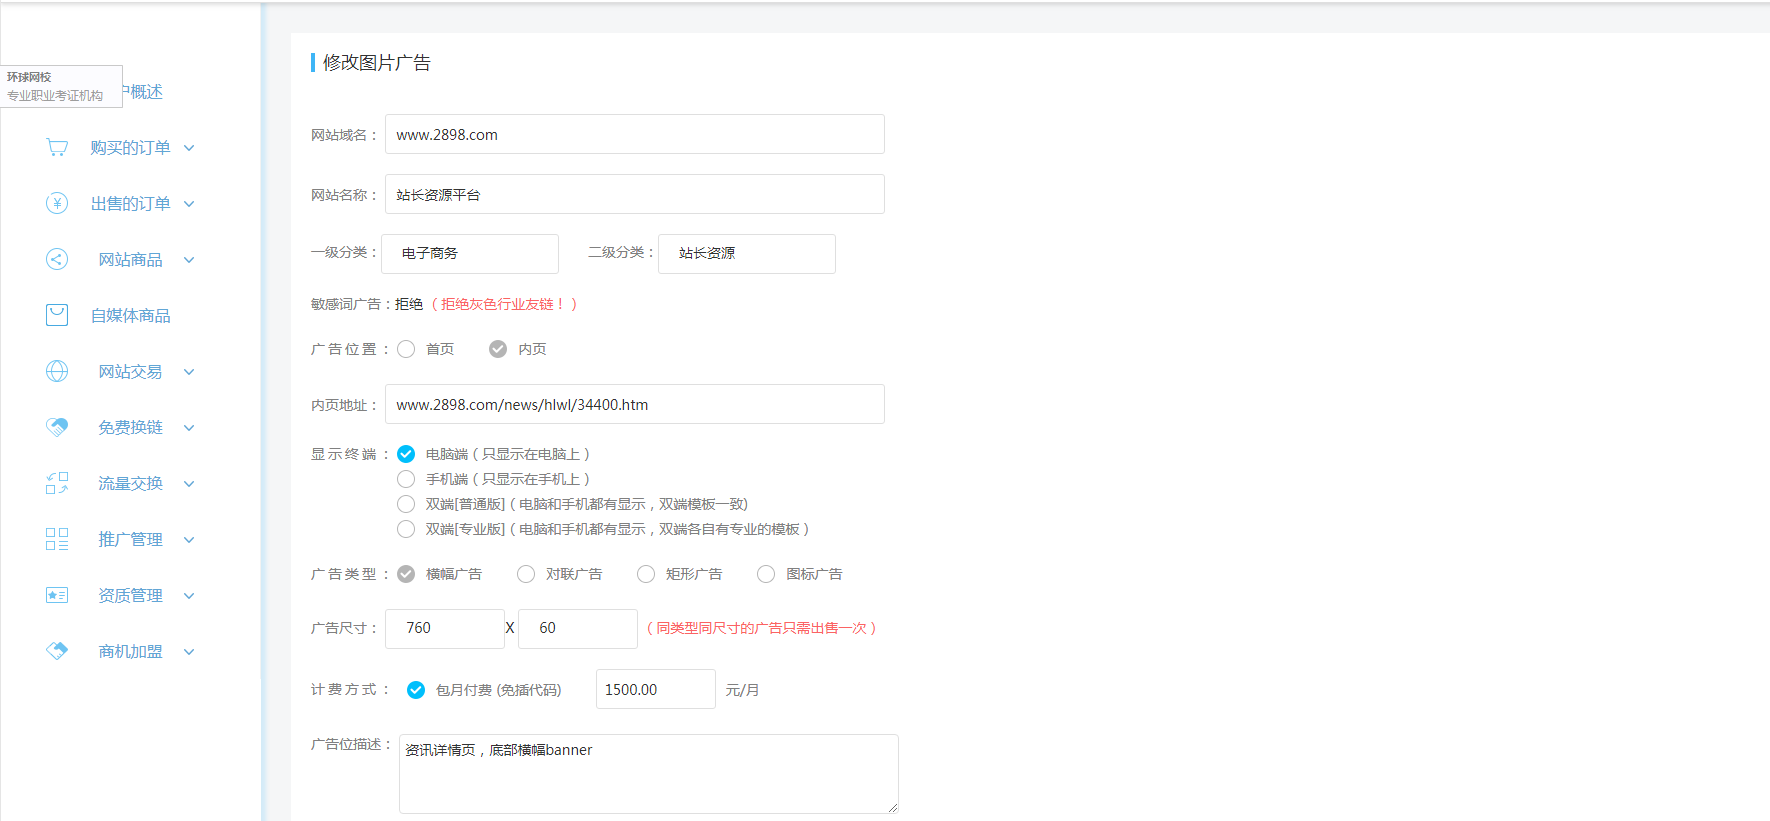The height and width of the screenshot is (821, 1770).
Task: Click the grid icon beside 推广管理
Action: [x=57, y=540]
